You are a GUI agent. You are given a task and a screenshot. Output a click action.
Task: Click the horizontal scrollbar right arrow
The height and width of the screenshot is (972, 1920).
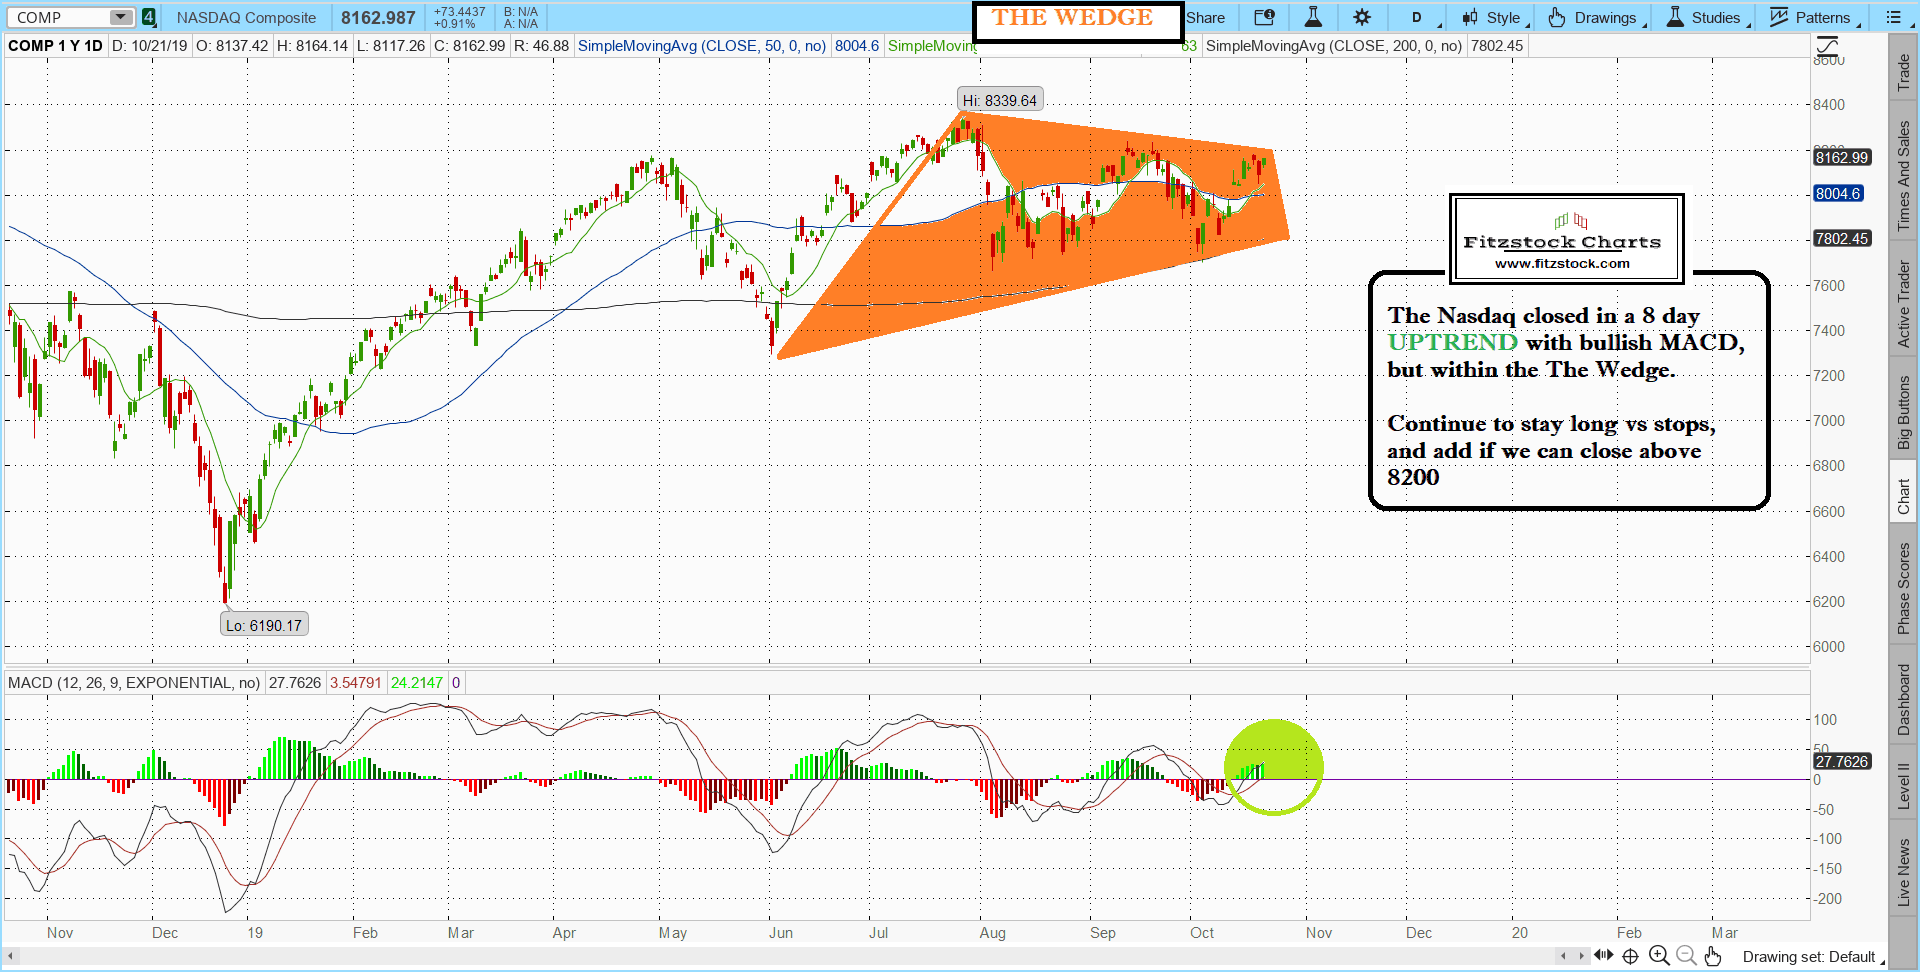(1581, 956)
